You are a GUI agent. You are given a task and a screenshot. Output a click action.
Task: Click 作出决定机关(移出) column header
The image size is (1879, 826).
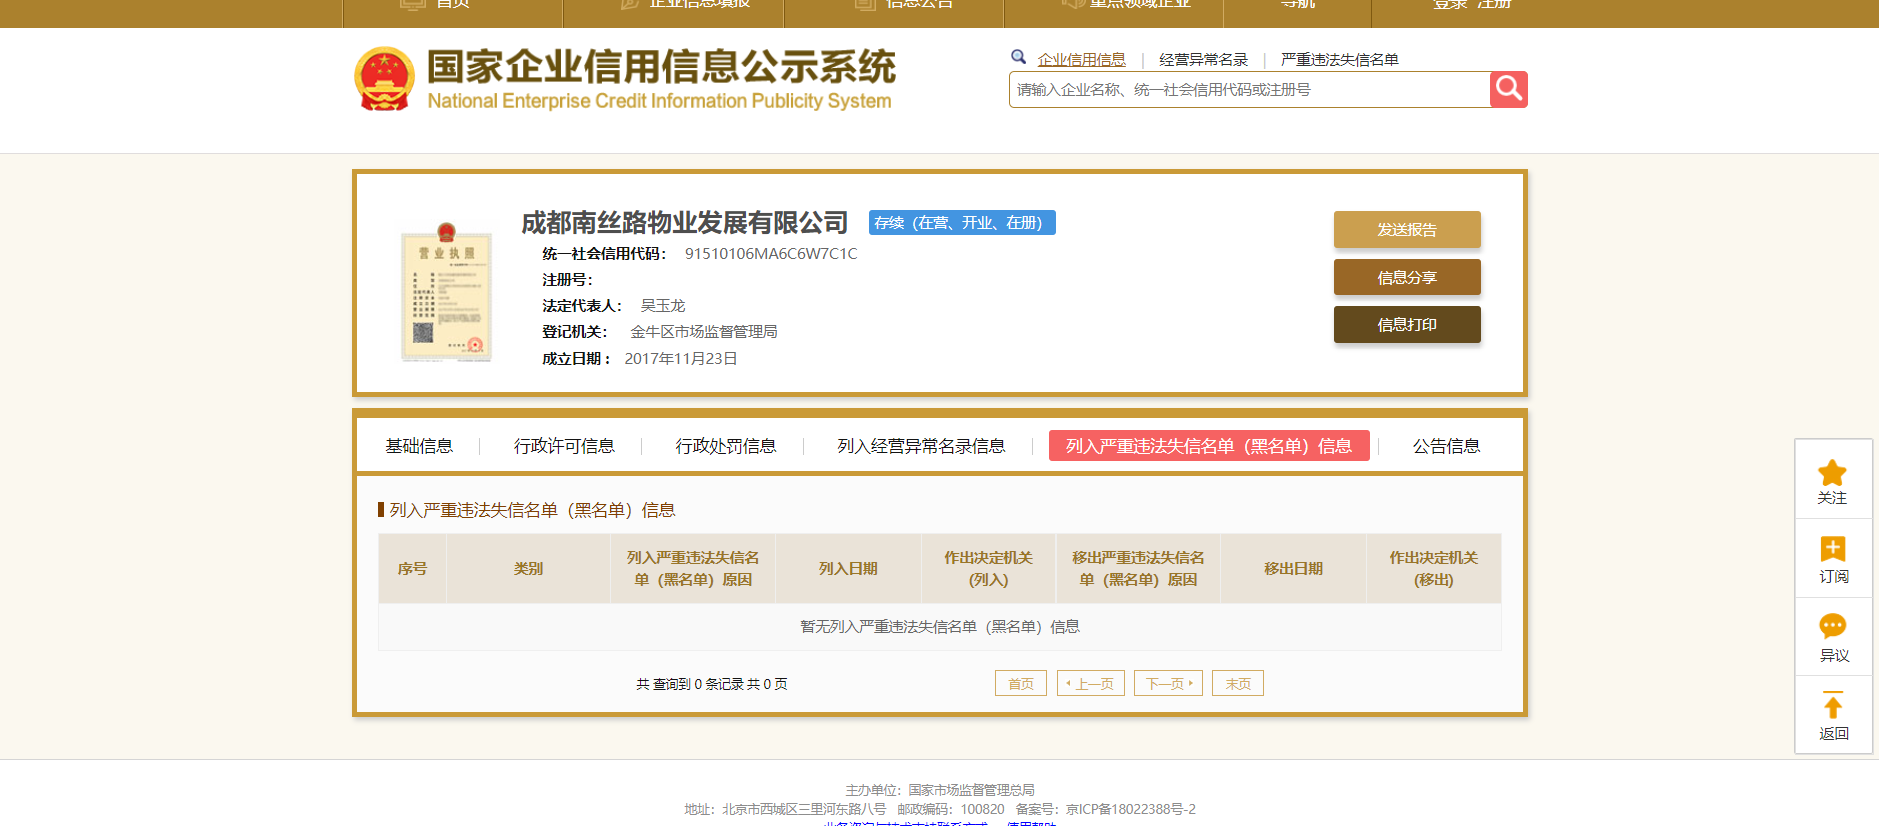[x=1434, y=568]
